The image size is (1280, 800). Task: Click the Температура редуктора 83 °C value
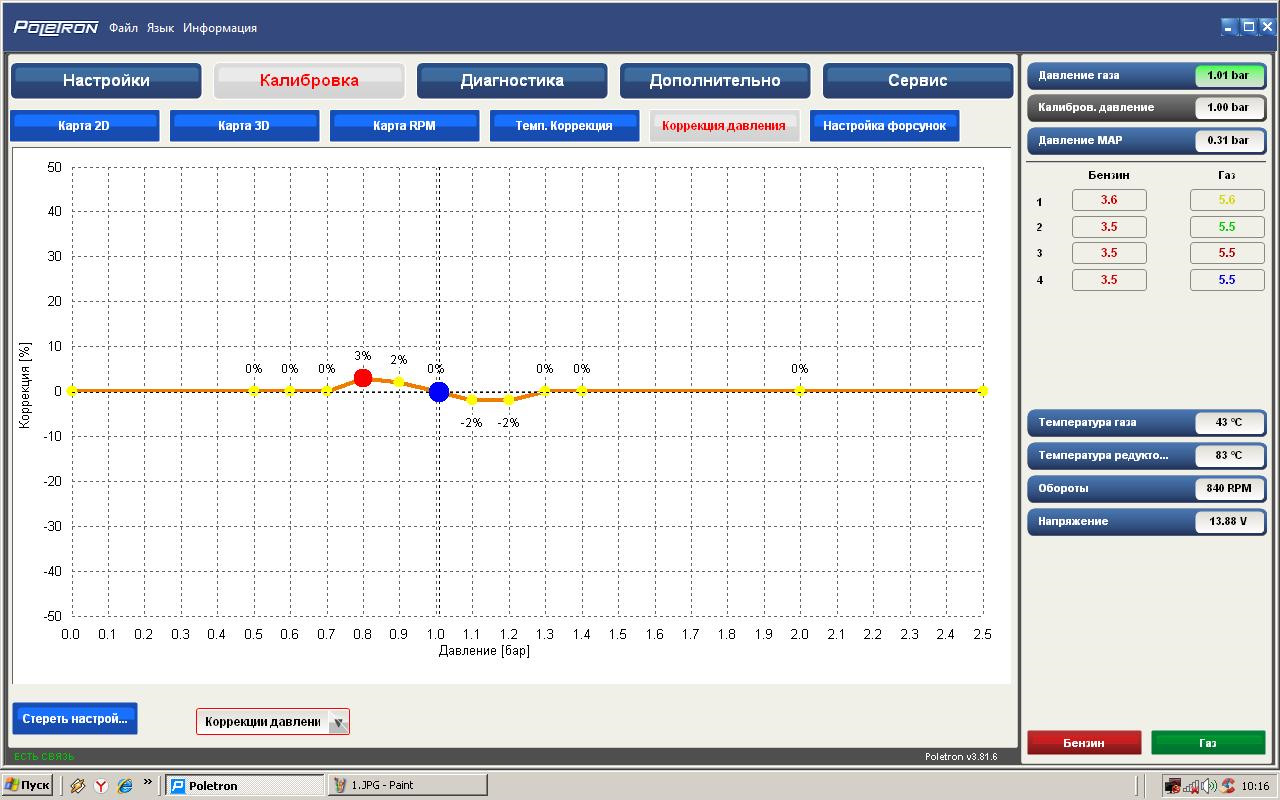coord(1229,455)
